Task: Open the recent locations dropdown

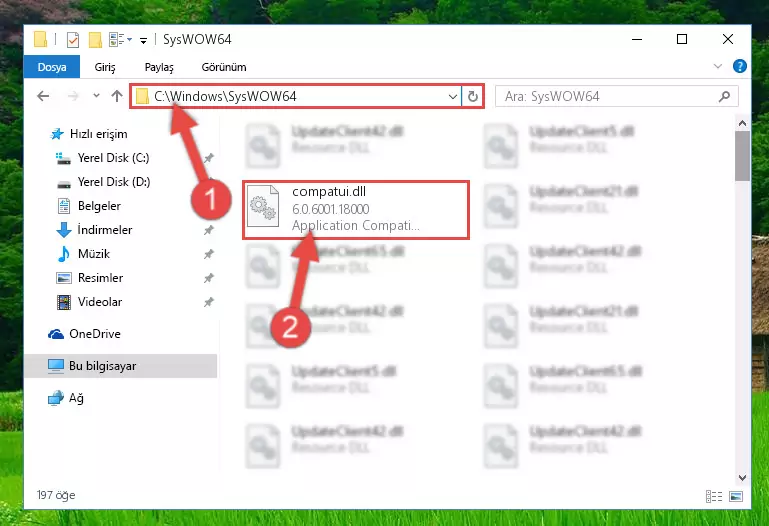Action: click(96, 96)
